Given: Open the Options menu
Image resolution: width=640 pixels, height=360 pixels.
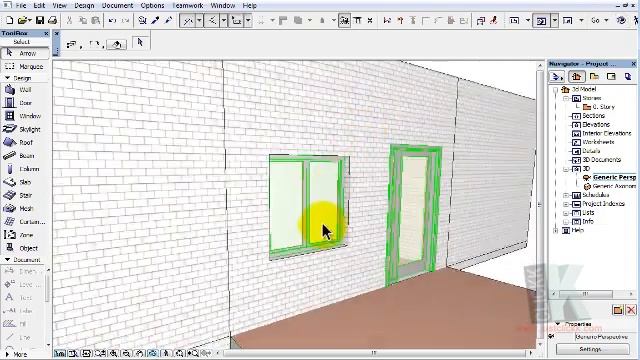Looking at the screenshot, I should (x=153, y=6).
